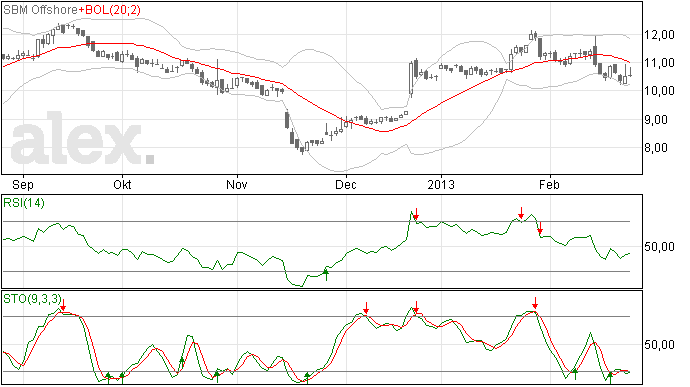Screen dimensions: 690x387
Task: Click the first red STO sell arrow in Sep
Action: pyautogui.click(x=63, y=305)
